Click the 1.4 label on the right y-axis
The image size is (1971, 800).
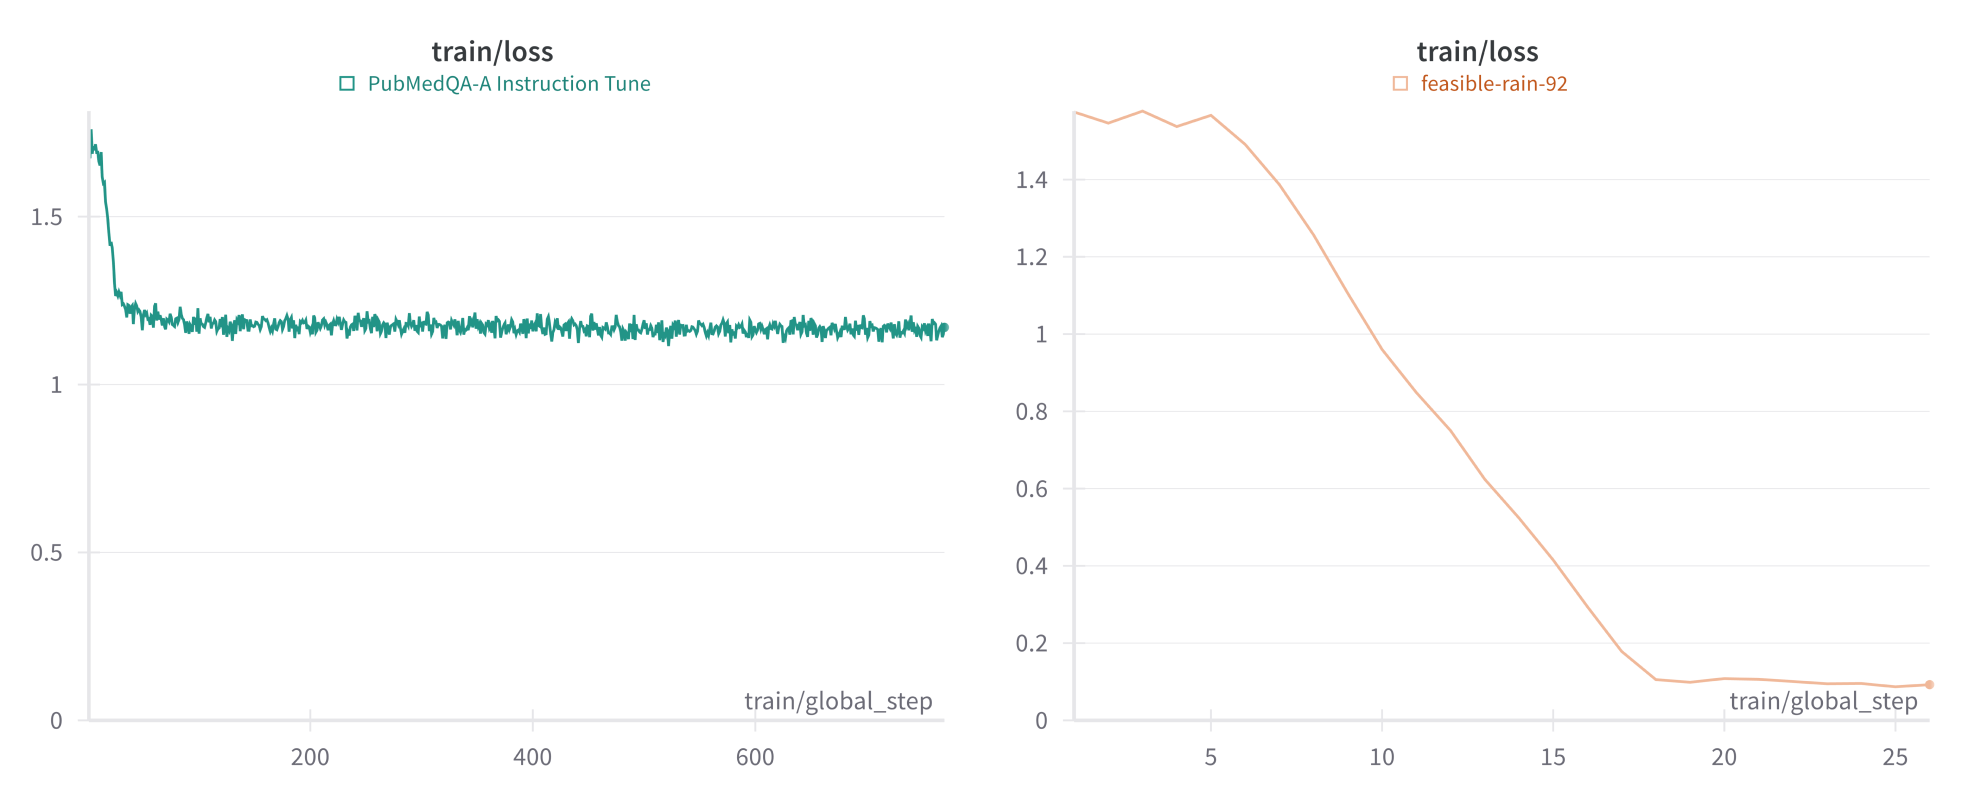(1032, 180)
